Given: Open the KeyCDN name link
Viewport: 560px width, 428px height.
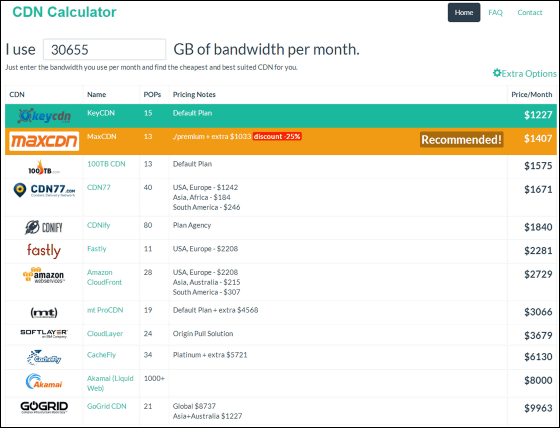Looking at the screenshot, I should 101,113.
